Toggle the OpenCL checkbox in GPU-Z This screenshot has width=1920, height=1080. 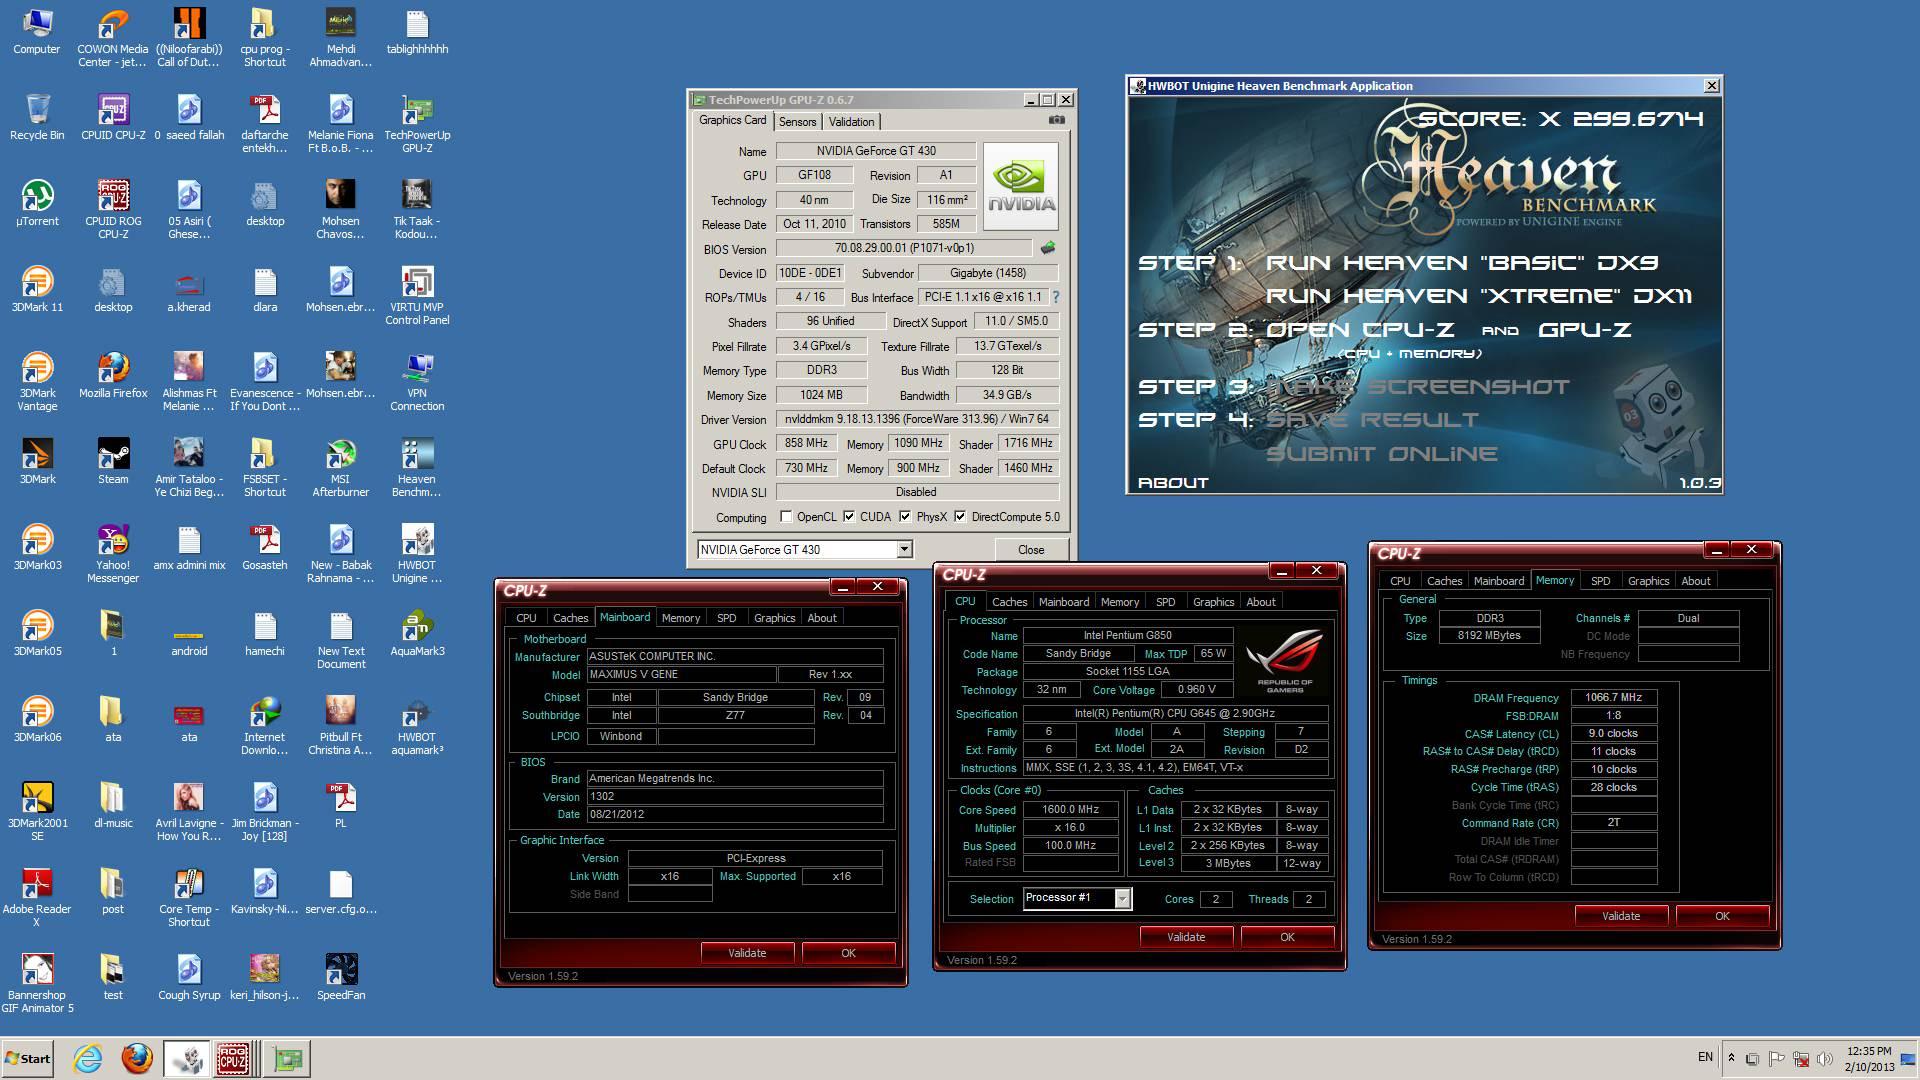tap(786, 517)
